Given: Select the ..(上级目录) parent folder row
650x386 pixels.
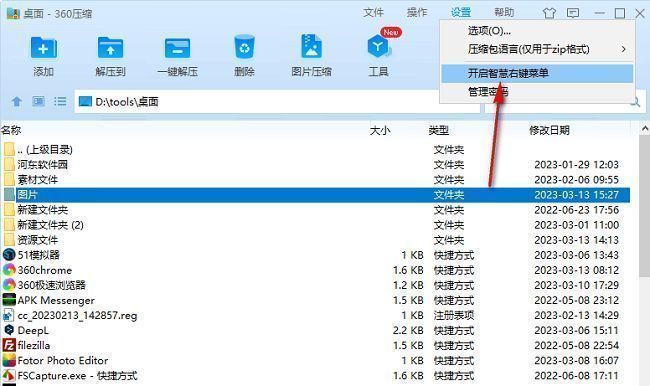Looking at the screenshot, I should (315, 150).
